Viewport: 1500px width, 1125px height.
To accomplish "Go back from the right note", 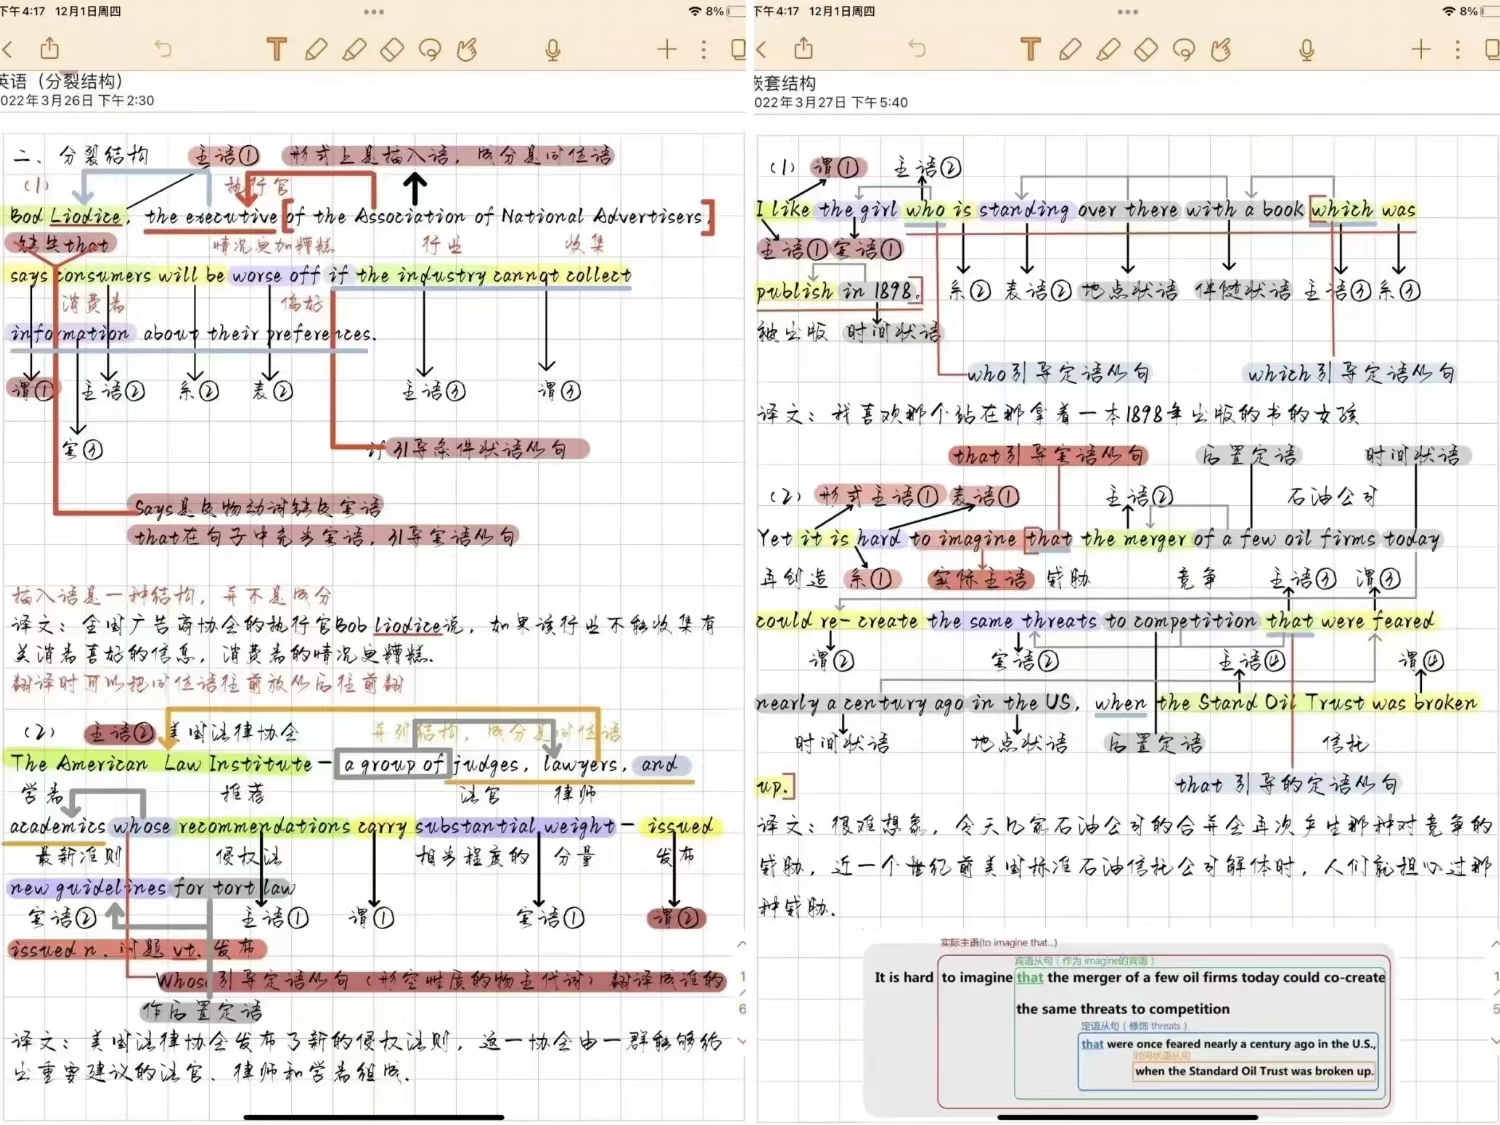I will click(x=762, y=49).
